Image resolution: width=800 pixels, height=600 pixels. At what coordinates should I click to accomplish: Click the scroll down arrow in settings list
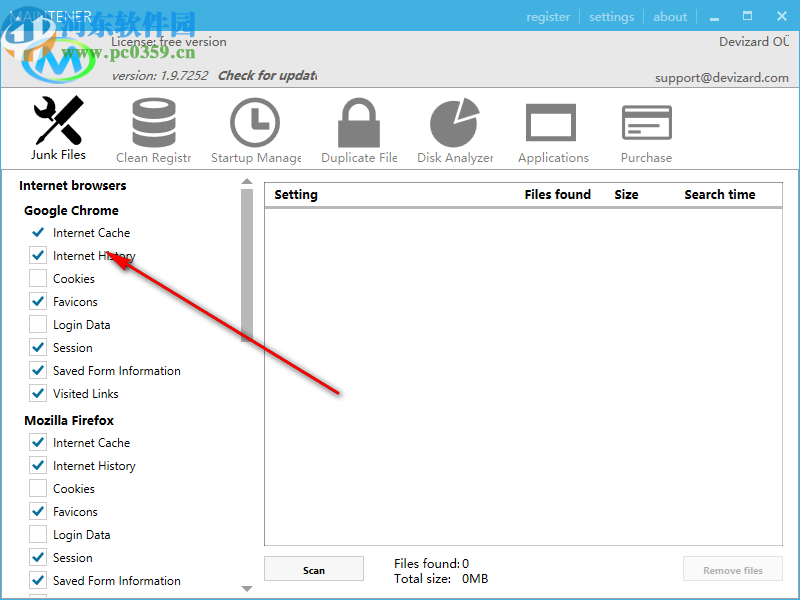(247, 588)
